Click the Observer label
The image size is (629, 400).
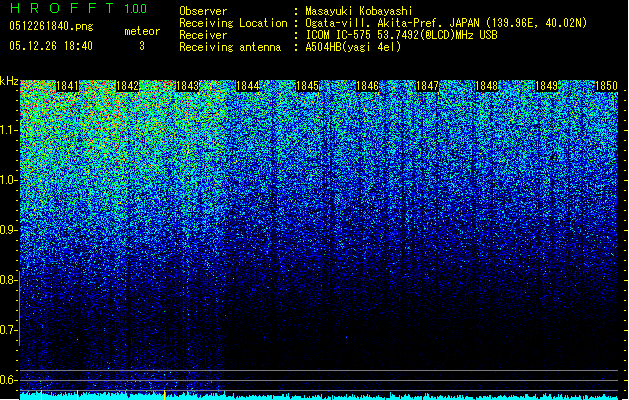pos(203,11)
